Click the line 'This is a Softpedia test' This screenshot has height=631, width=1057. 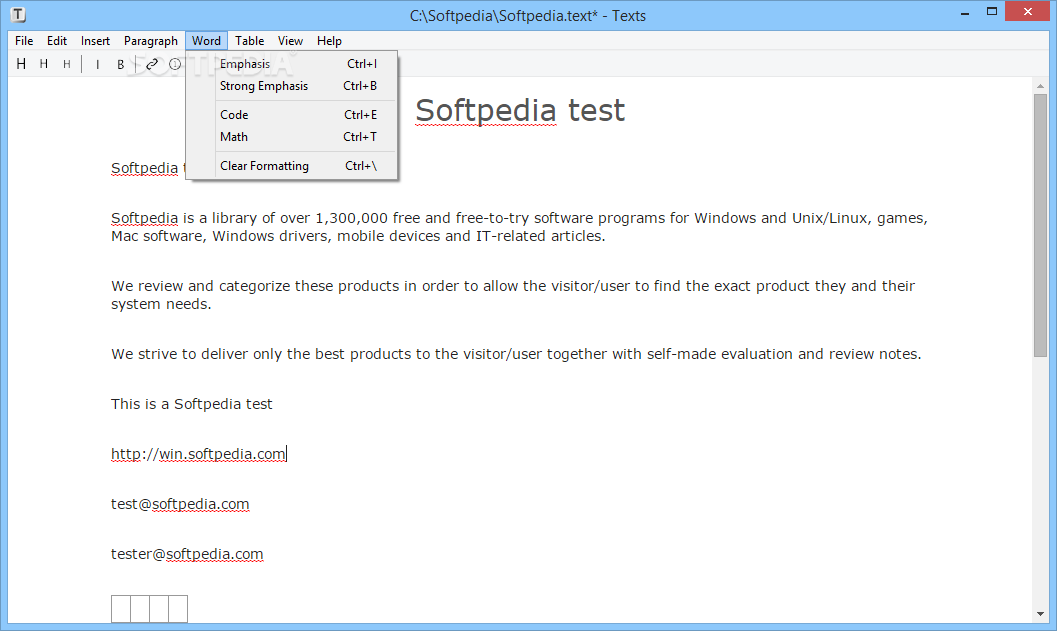pos(191,404)
